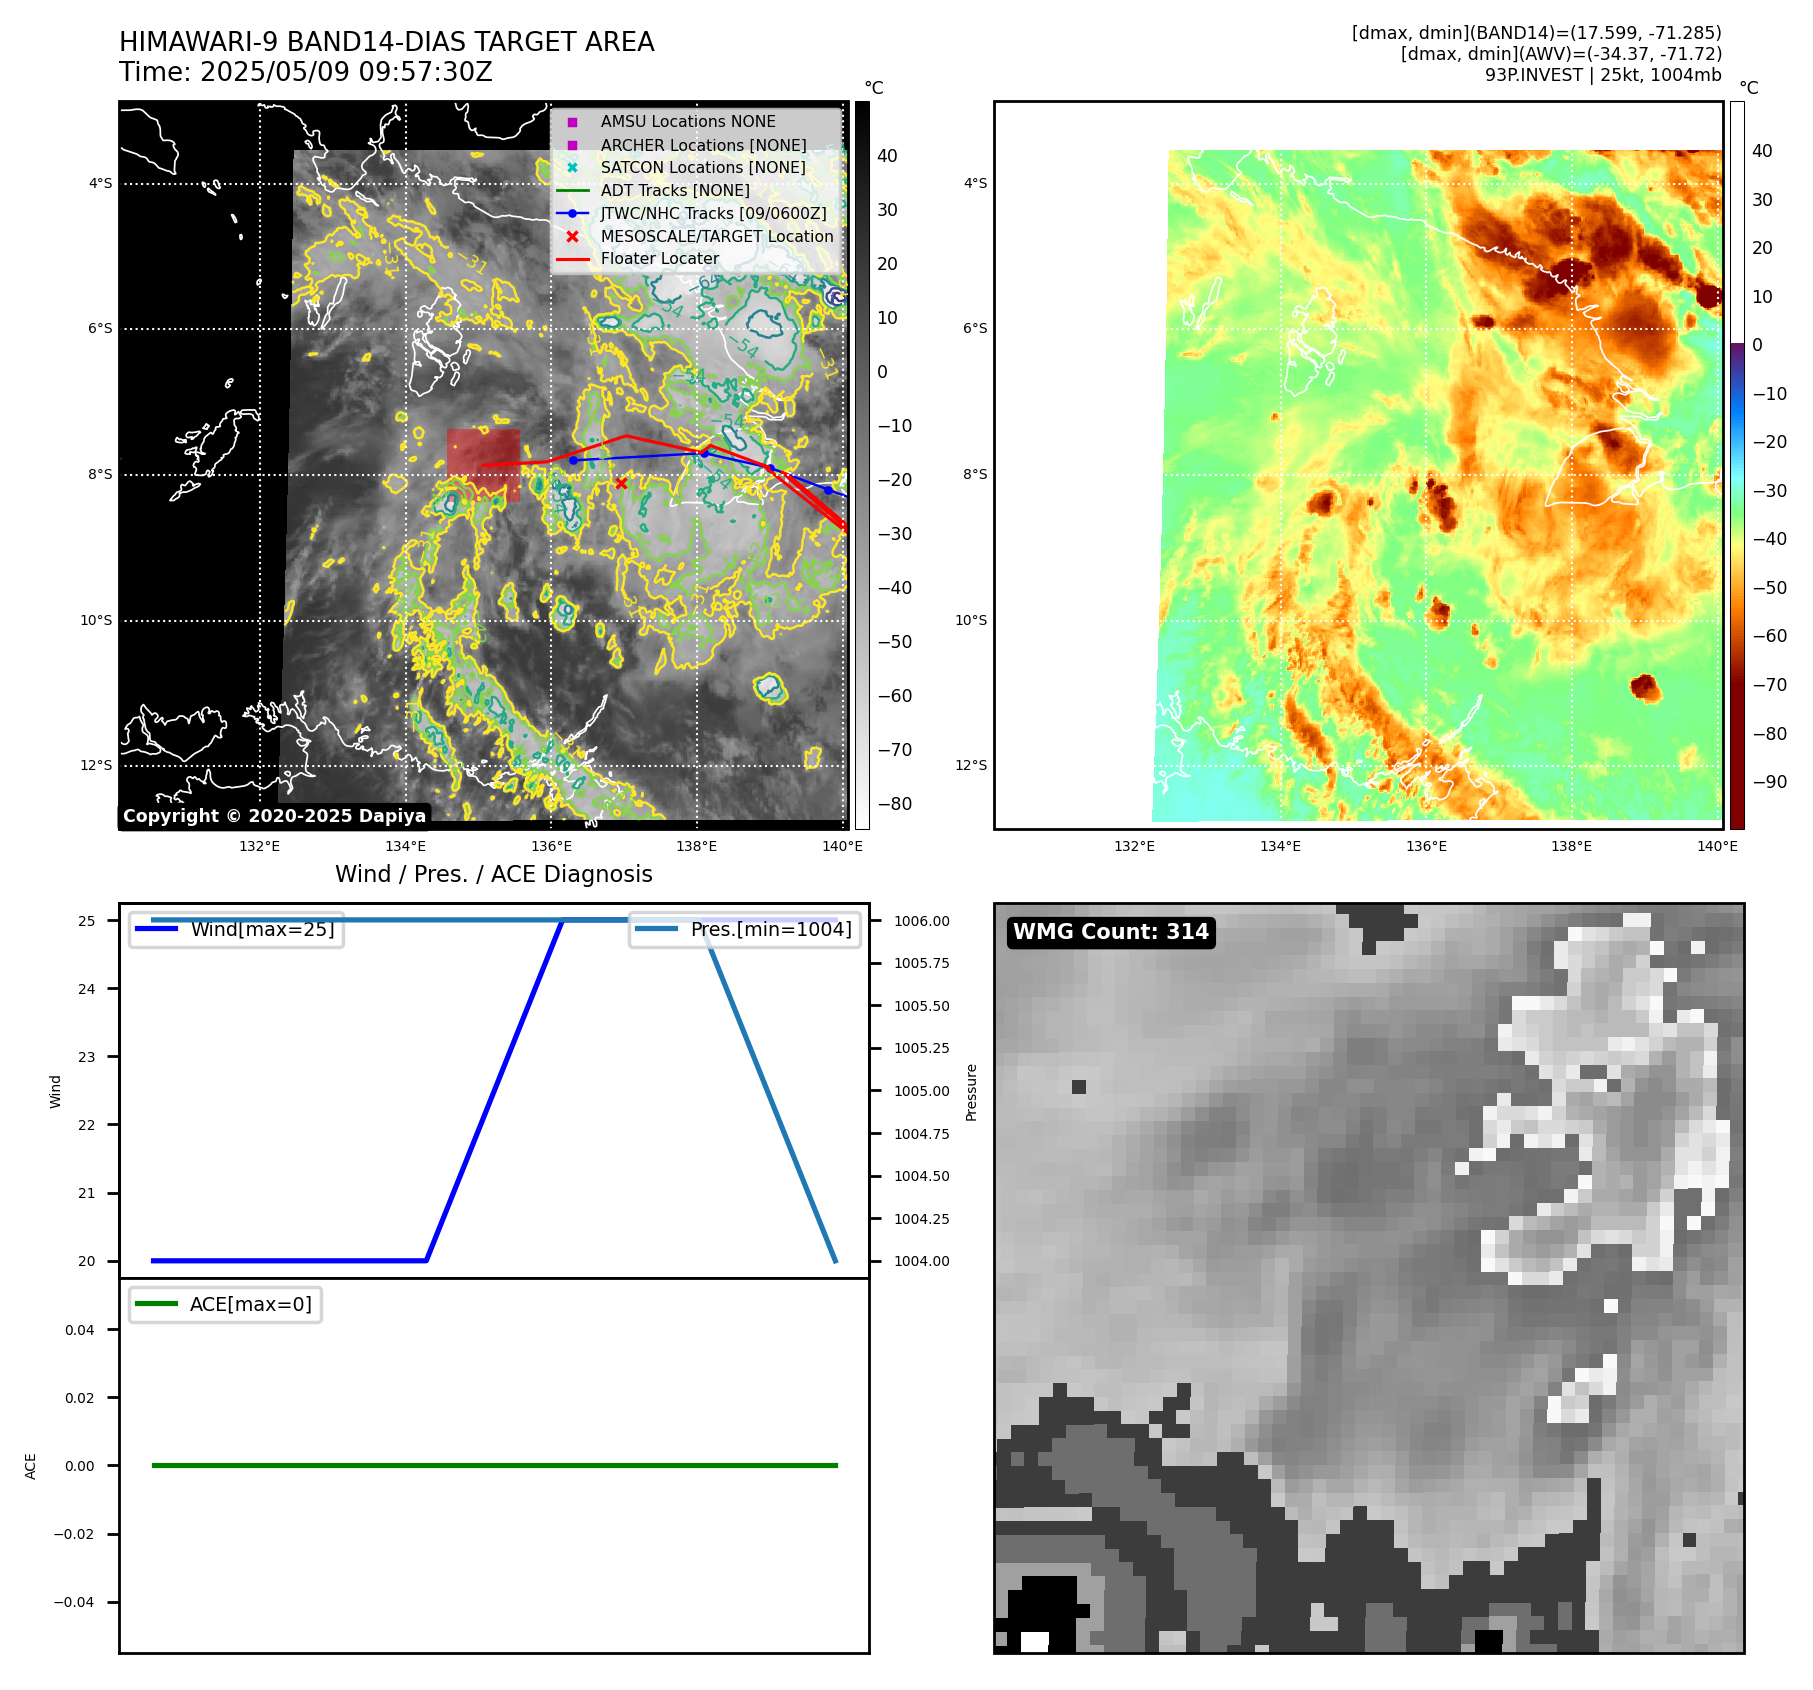Viewport: 1813px width, 1690px height.
Task: Click the 'Wind[max=25]' legend label
Action: point(263,929)
